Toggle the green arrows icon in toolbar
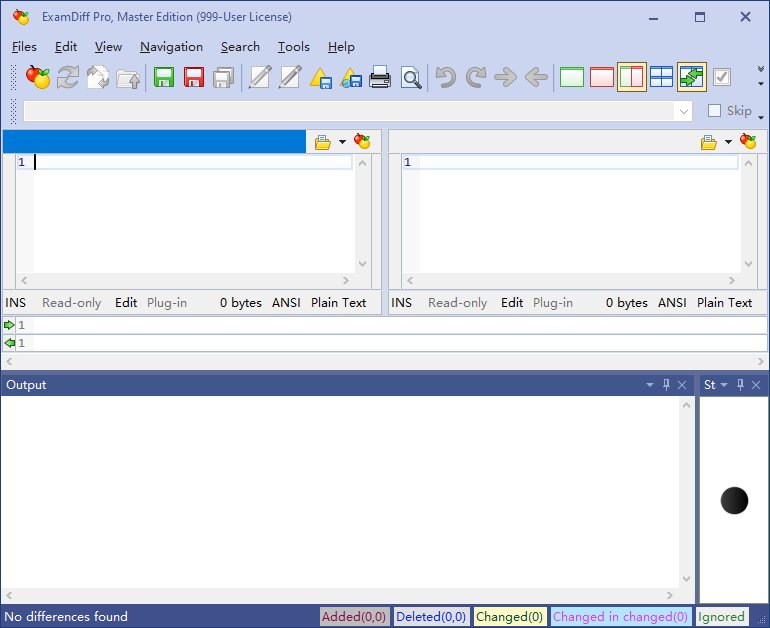The height and width of the screenshot is (628, 770). [x=691, y=77]
